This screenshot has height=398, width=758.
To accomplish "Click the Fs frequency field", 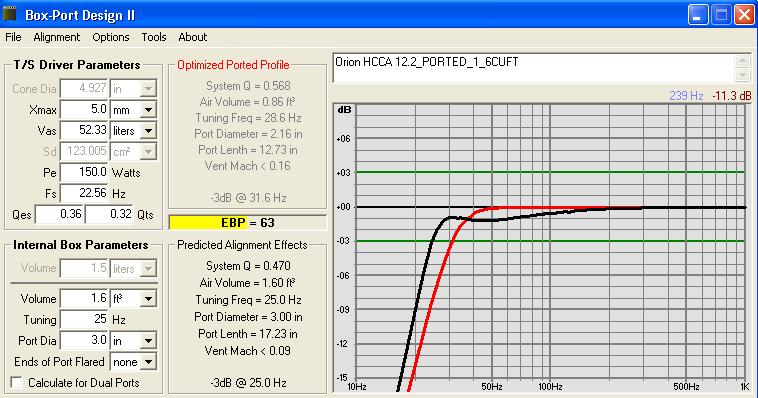I will click(x=85, y=194).
